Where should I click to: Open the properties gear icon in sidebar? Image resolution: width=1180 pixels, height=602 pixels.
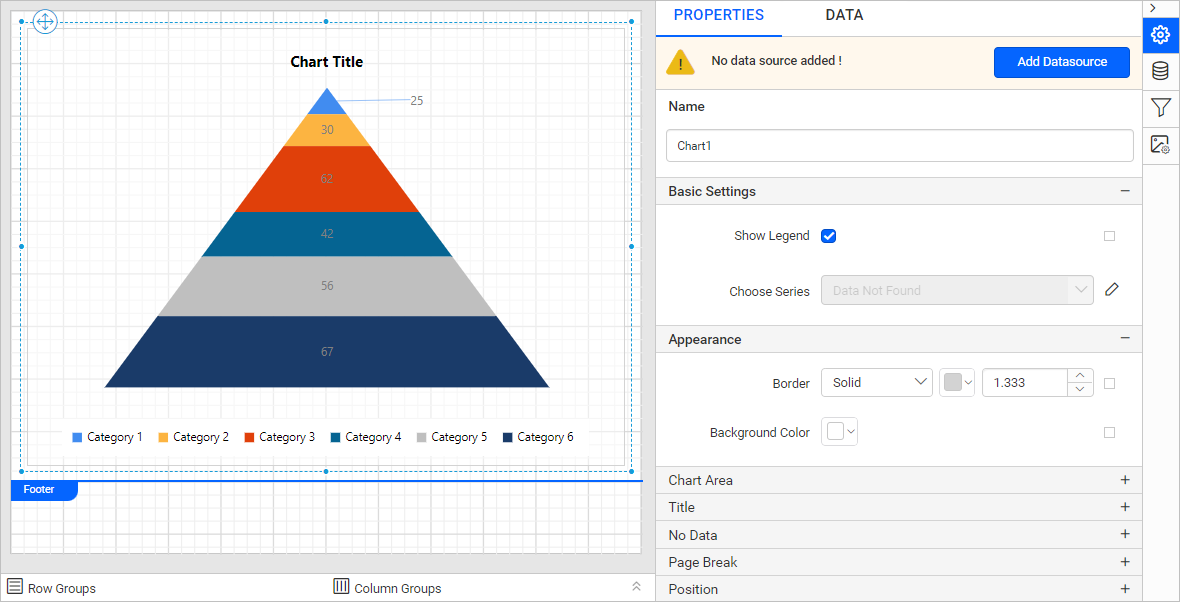point(1160,35)
